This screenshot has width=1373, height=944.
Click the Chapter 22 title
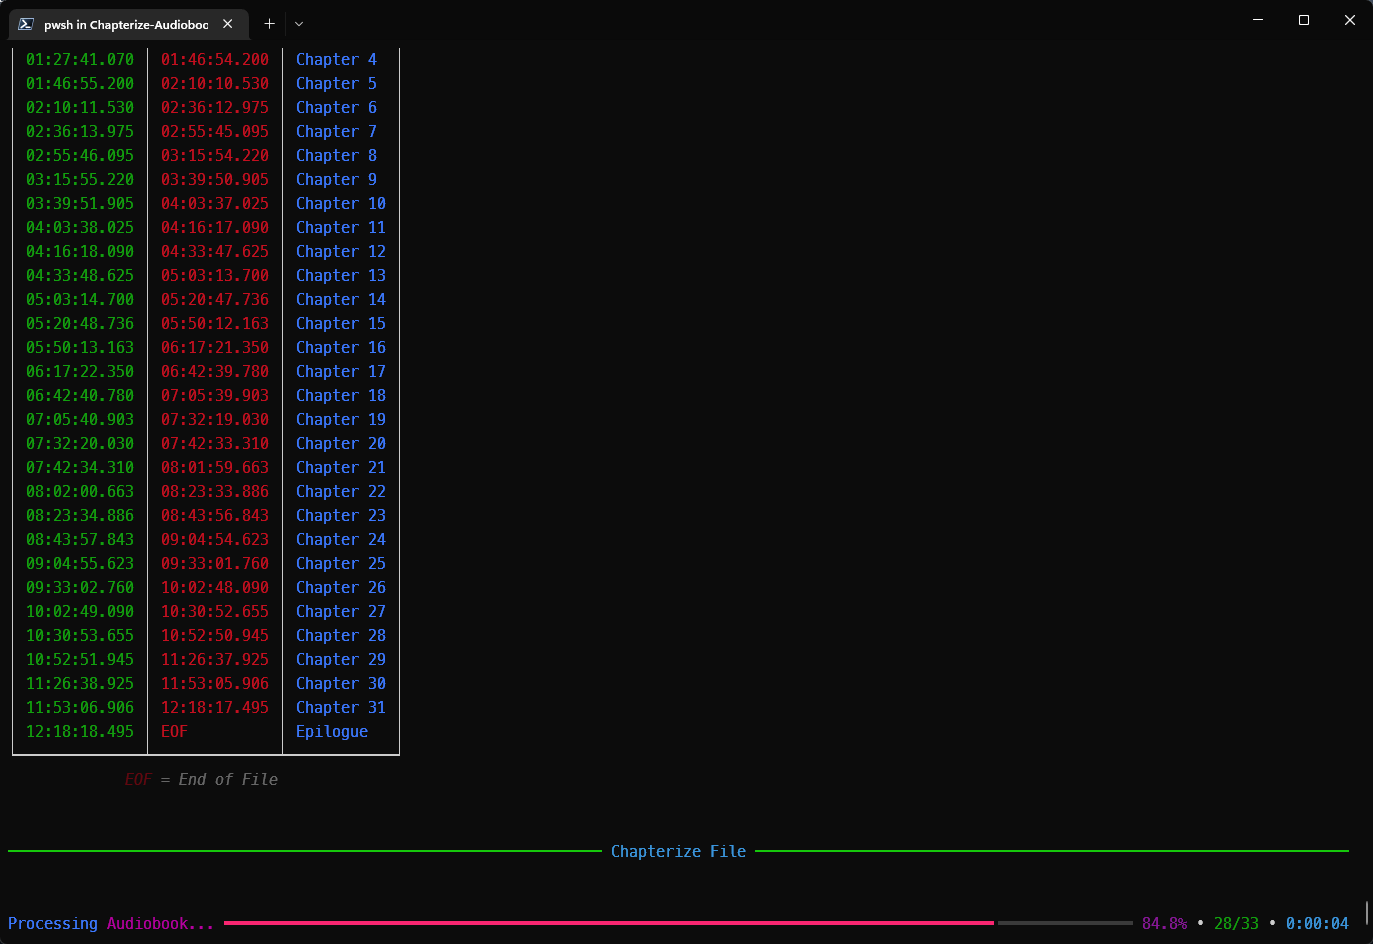pyautogui.click(x=341, y=492)
